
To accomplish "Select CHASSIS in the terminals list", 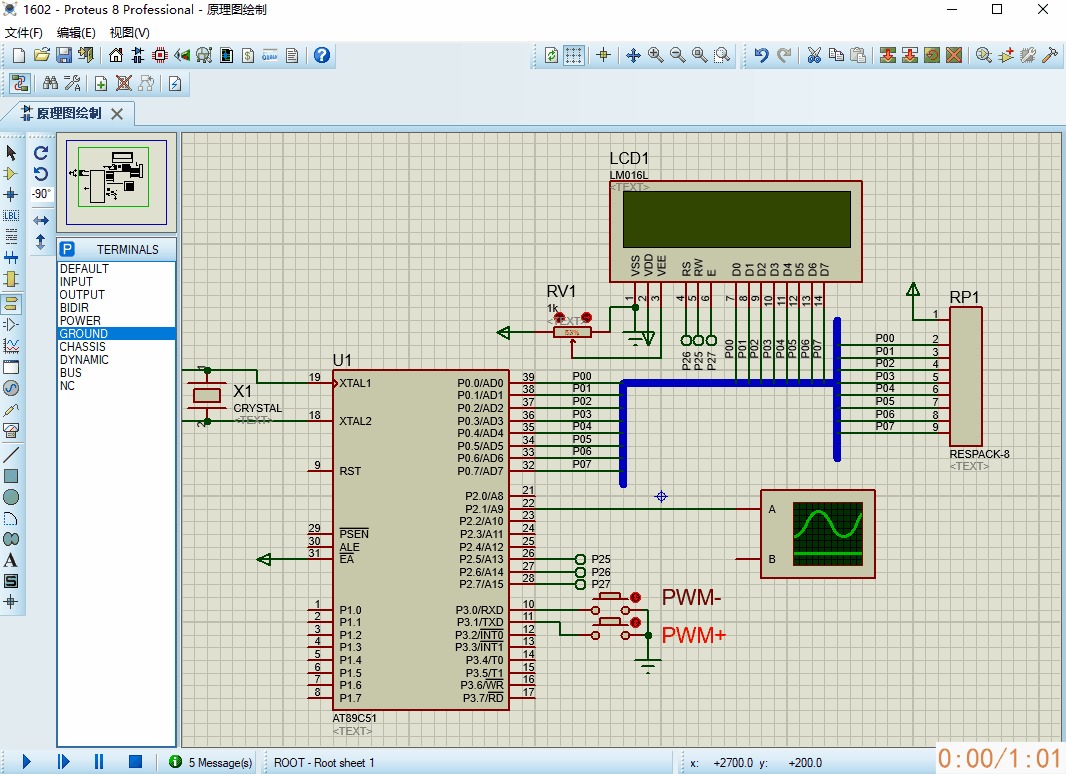I will click(x=116, y=347).
